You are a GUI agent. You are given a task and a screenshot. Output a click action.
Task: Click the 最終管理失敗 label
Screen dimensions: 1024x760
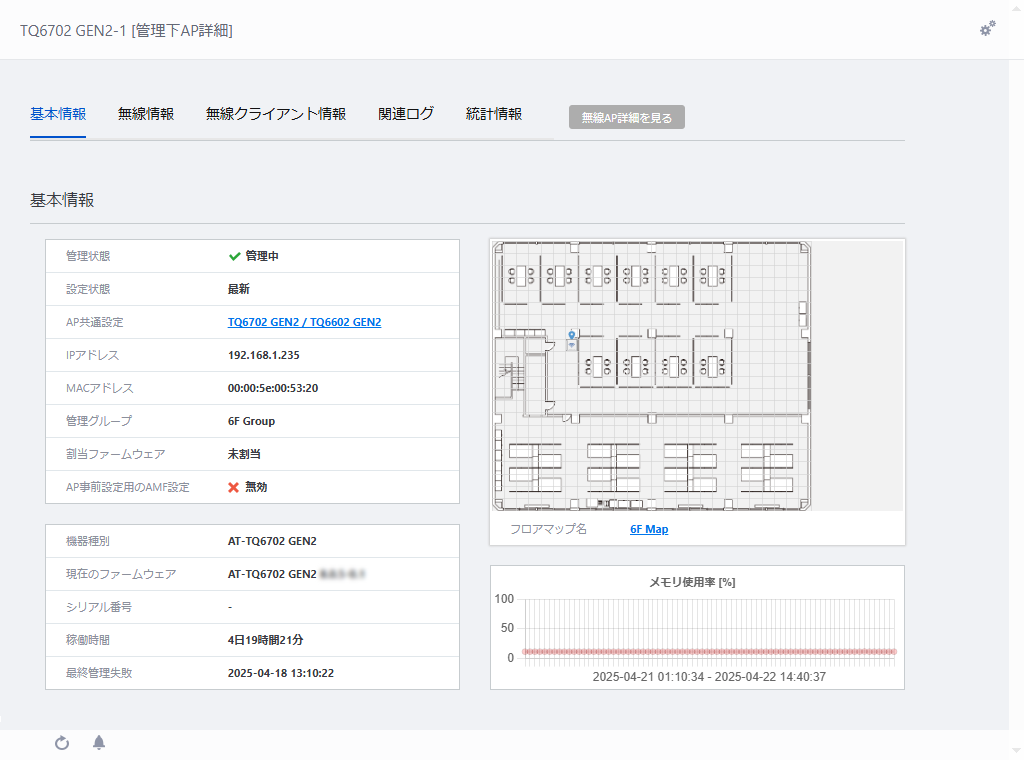99,673
